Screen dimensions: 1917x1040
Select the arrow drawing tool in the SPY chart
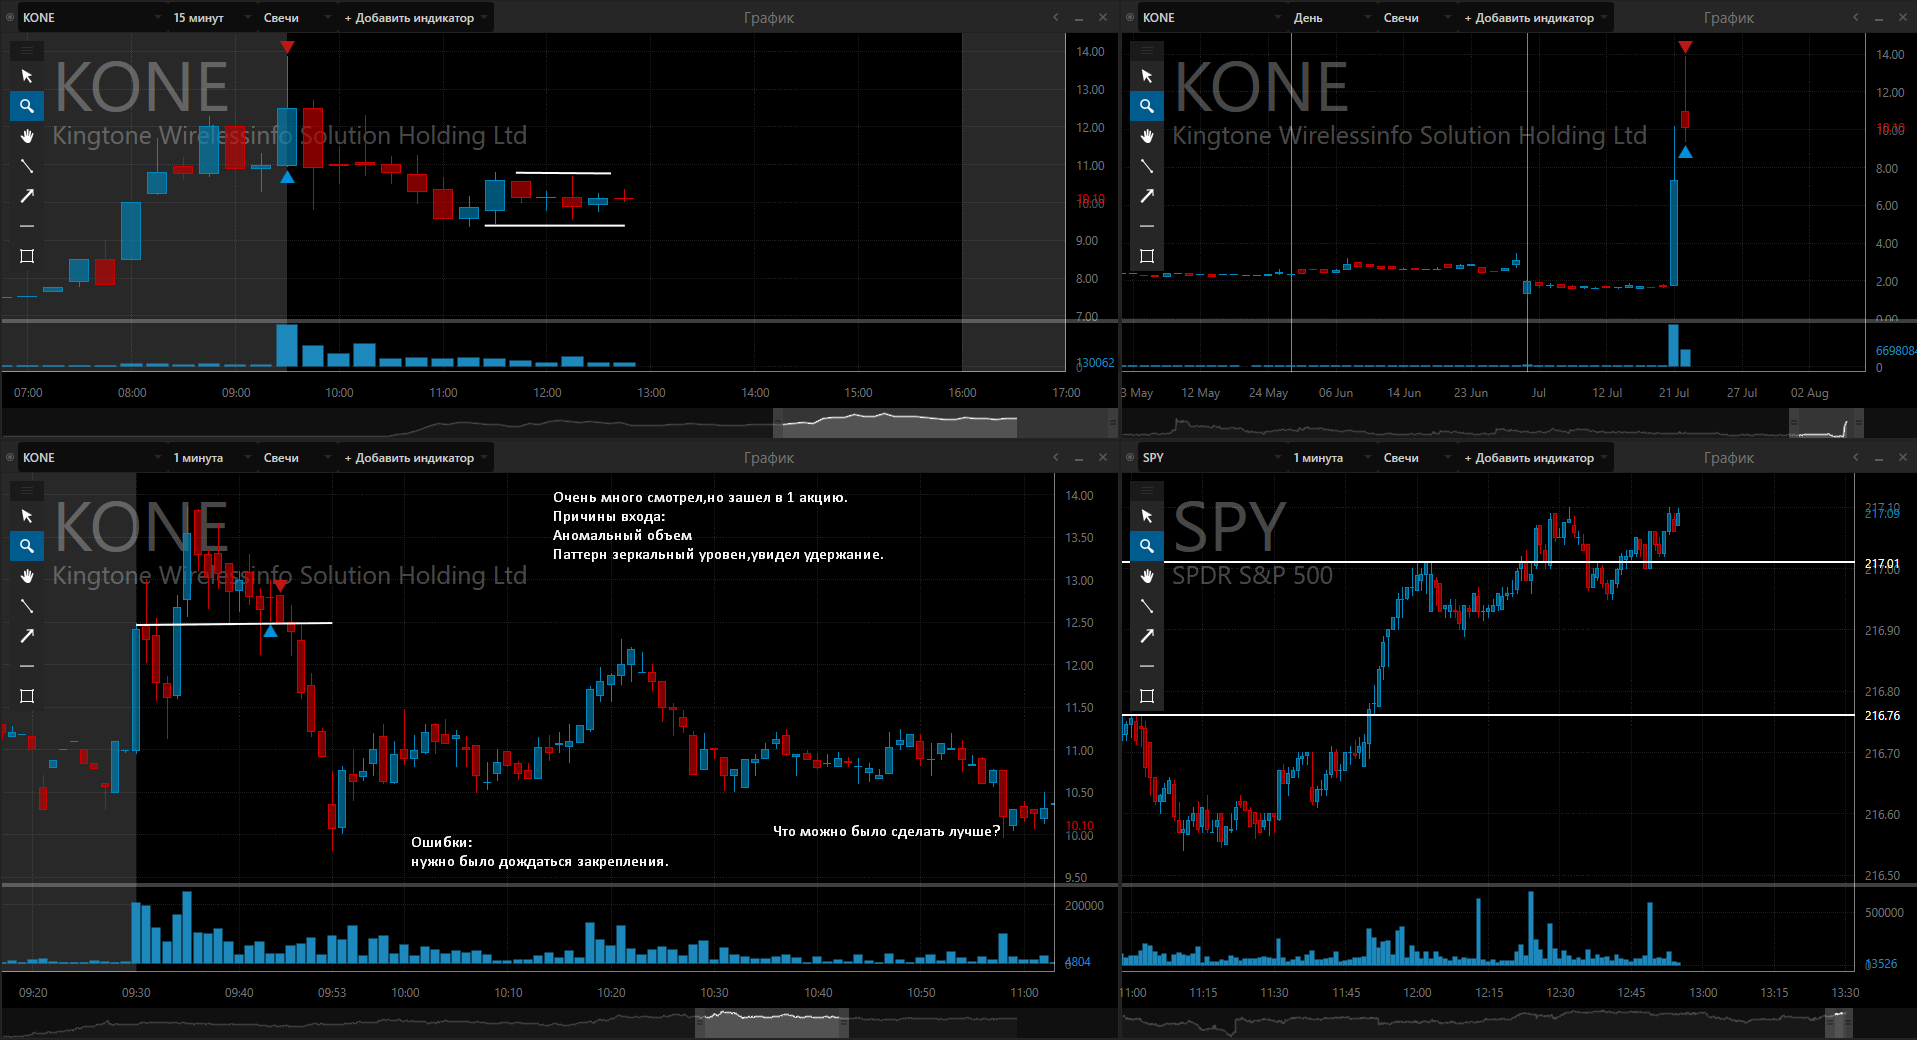[1147, 636]
